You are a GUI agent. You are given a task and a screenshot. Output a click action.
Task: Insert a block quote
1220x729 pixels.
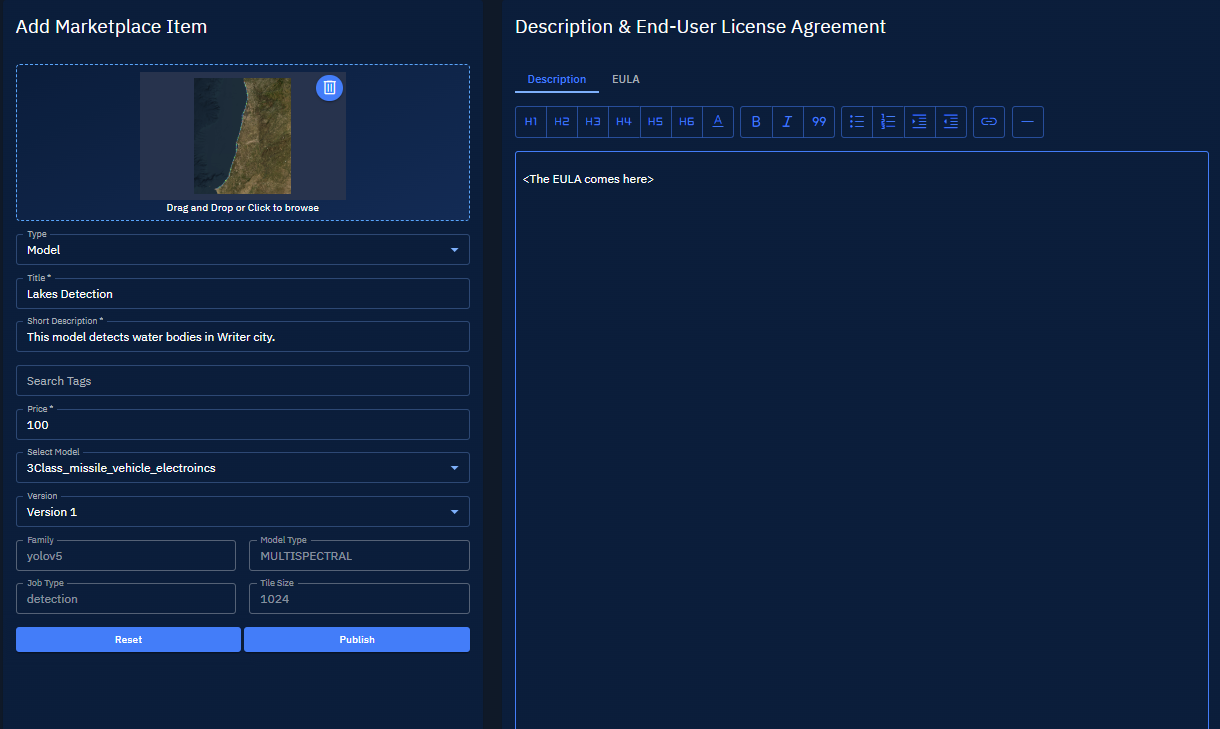[819, 122]
